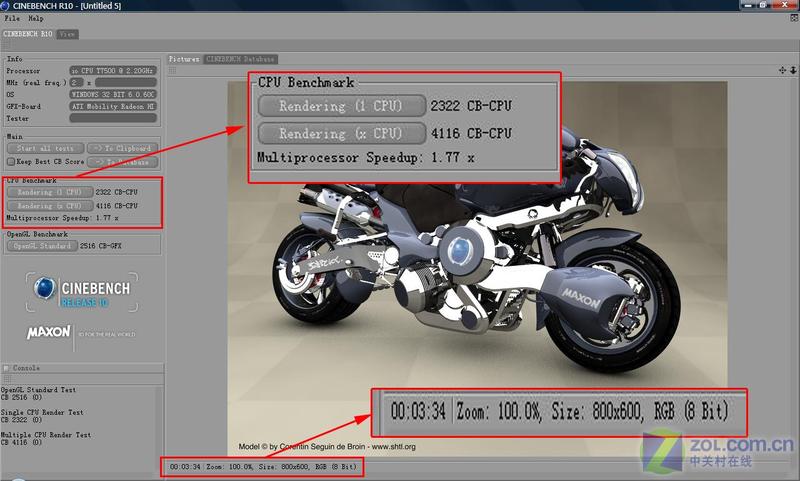Image resolution: width=800 pixels, height=481 pixels.
Task: Click the 'Single CPU Render Test' console line
Action: tap(42, 412)
